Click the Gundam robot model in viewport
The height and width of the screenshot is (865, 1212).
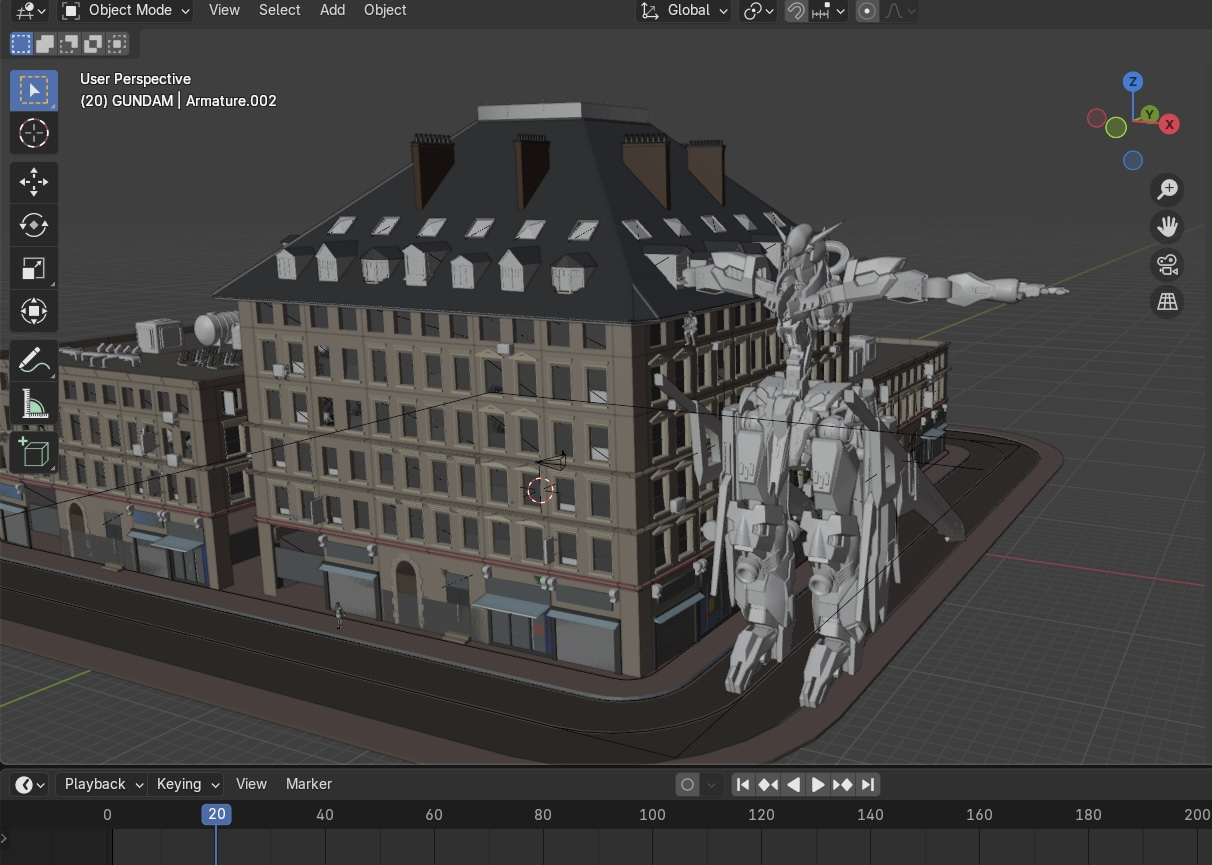pyautogui.click(x=818, y=450)
